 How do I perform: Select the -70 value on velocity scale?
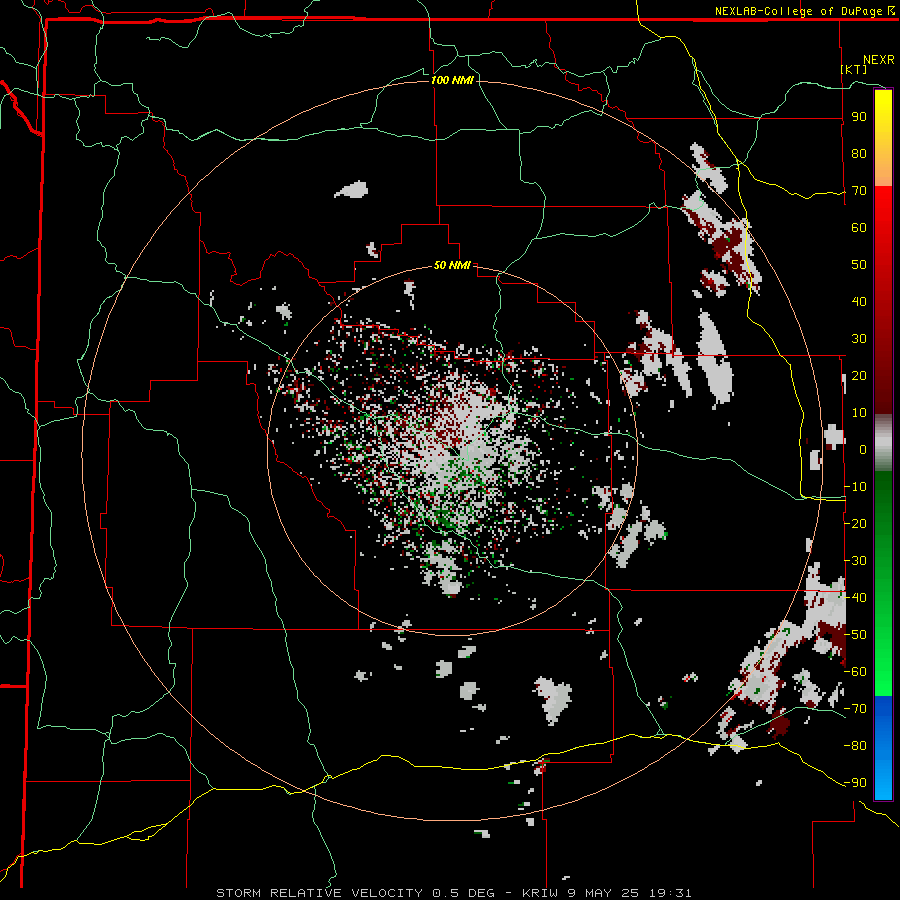click(x=855, y=709)
